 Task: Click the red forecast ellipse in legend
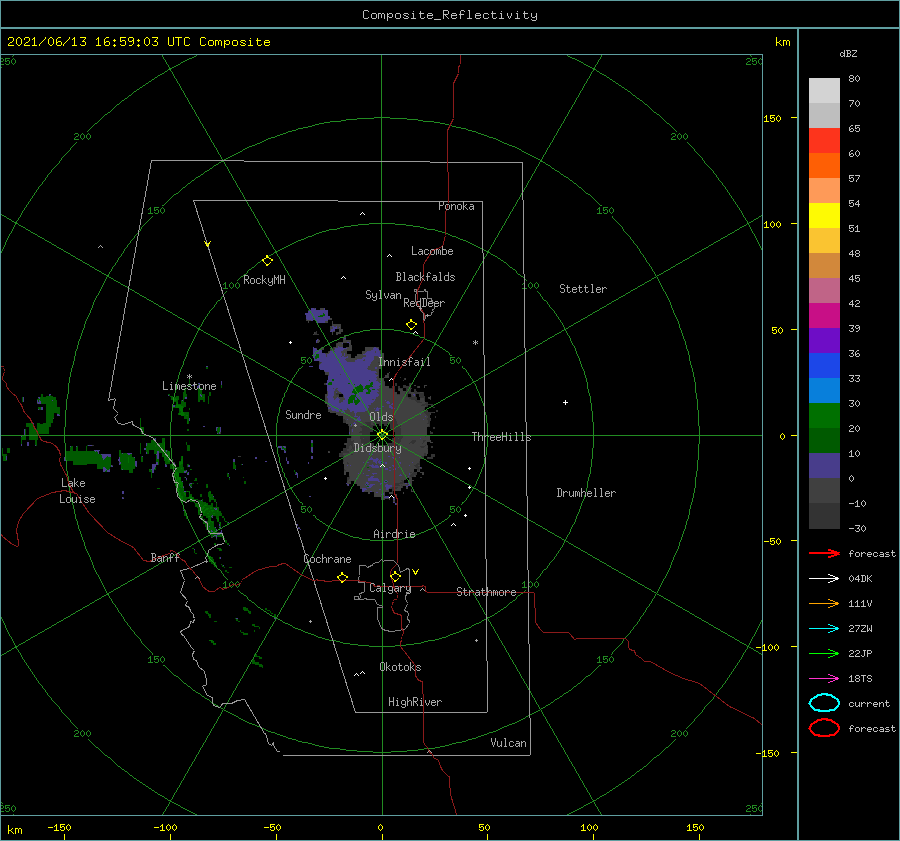[824, 728]
